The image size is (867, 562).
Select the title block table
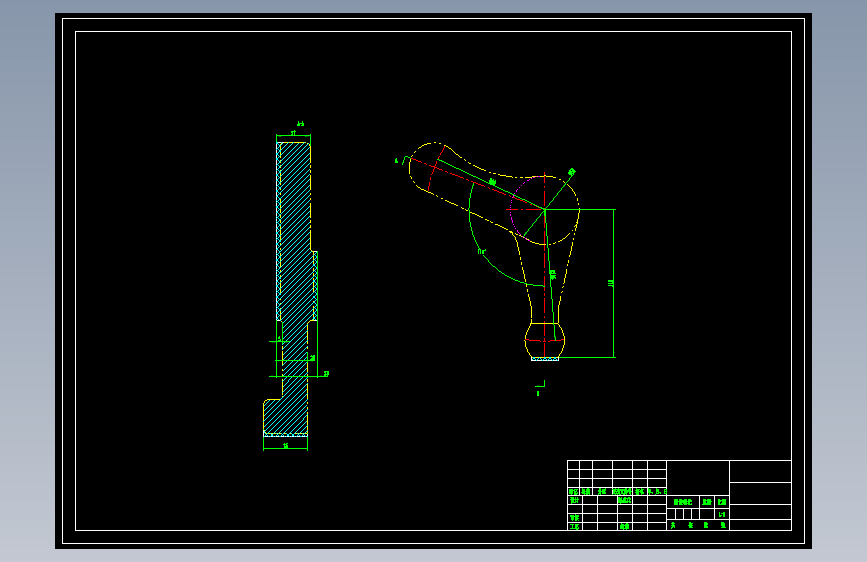(679, 495)
